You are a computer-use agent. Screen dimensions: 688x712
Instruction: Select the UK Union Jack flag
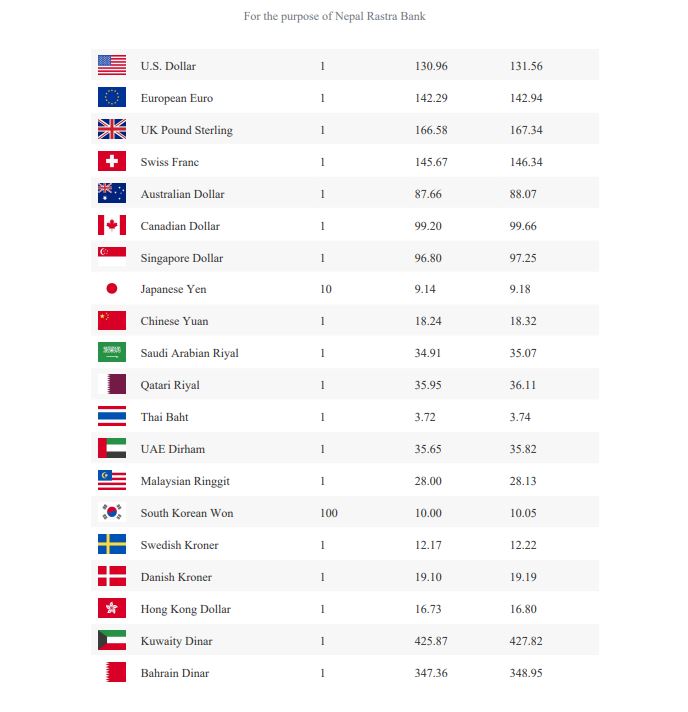pyautogui.click(x=112, y=129)
